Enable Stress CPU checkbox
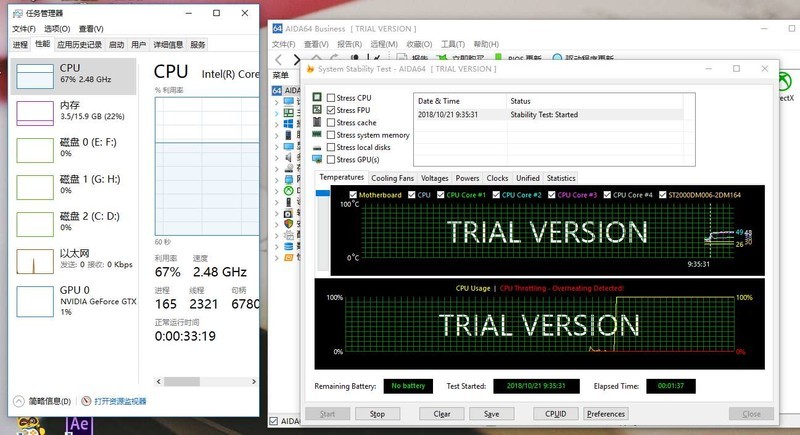The height and width of the screenshot is (435, 800). point(331,97)
